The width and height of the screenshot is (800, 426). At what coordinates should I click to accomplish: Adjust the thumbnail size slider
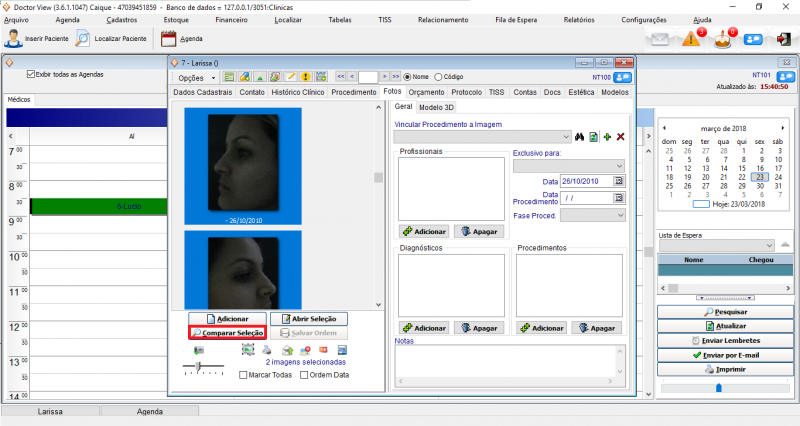point(198,367)
